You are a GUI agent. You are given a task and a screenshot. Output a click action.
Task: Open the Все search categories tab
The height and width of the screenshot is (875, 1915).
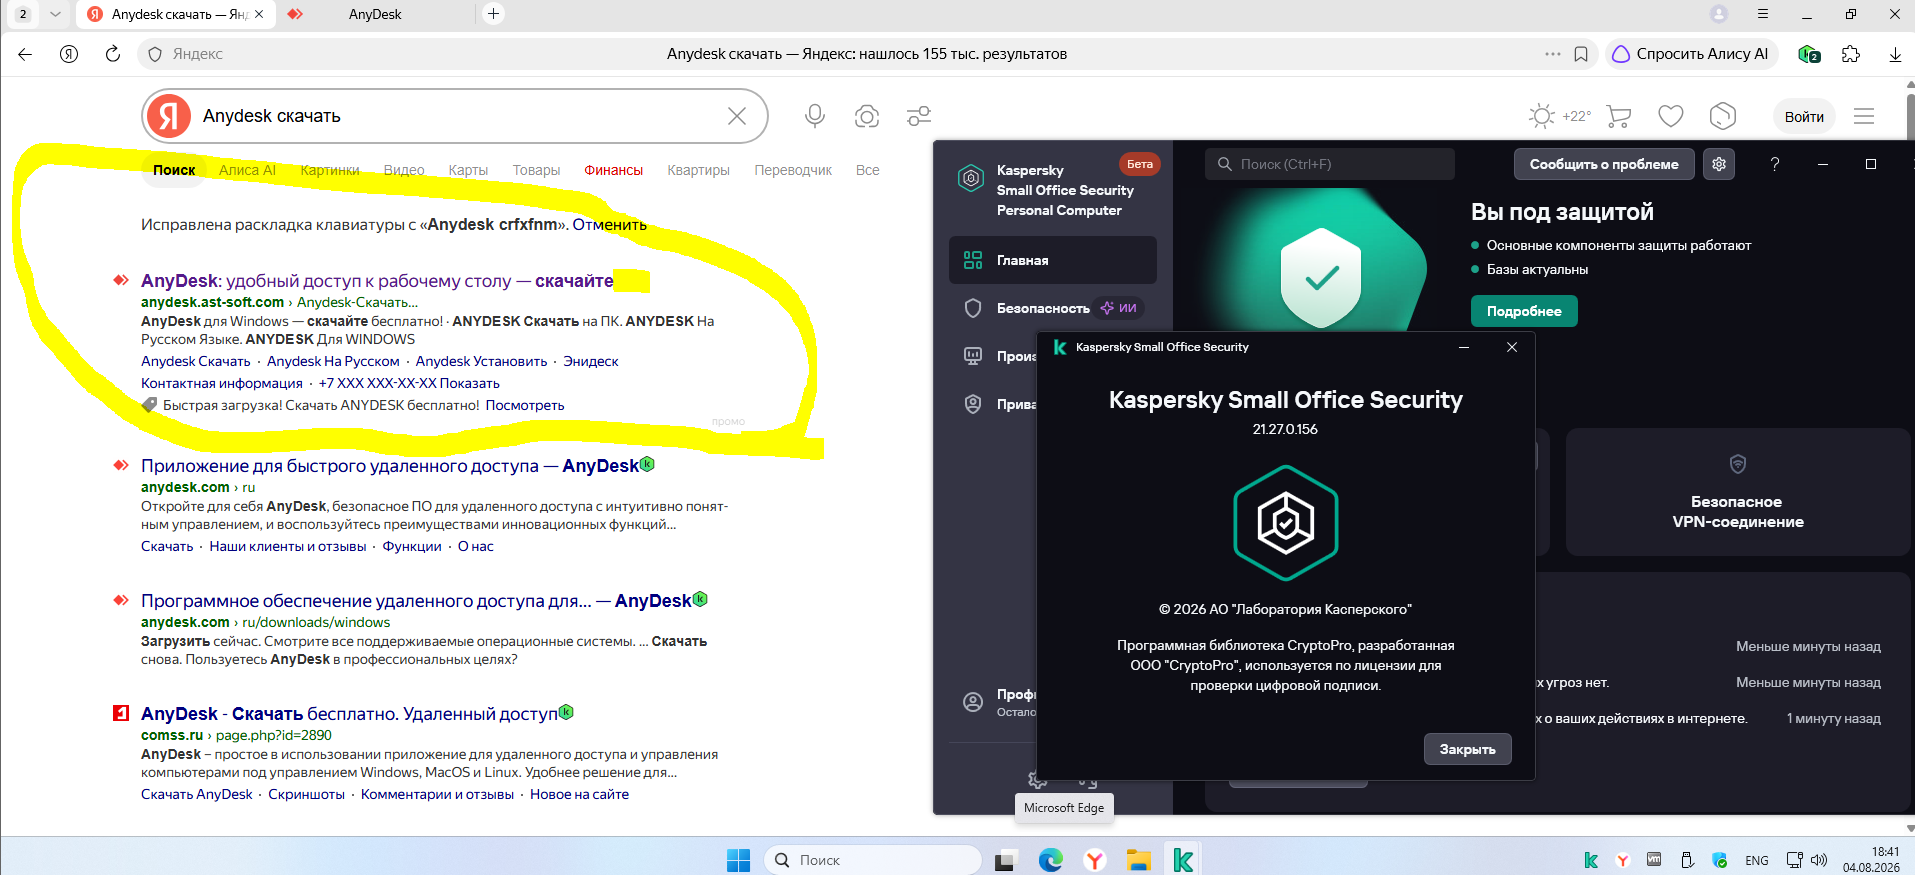click(868, 170)
